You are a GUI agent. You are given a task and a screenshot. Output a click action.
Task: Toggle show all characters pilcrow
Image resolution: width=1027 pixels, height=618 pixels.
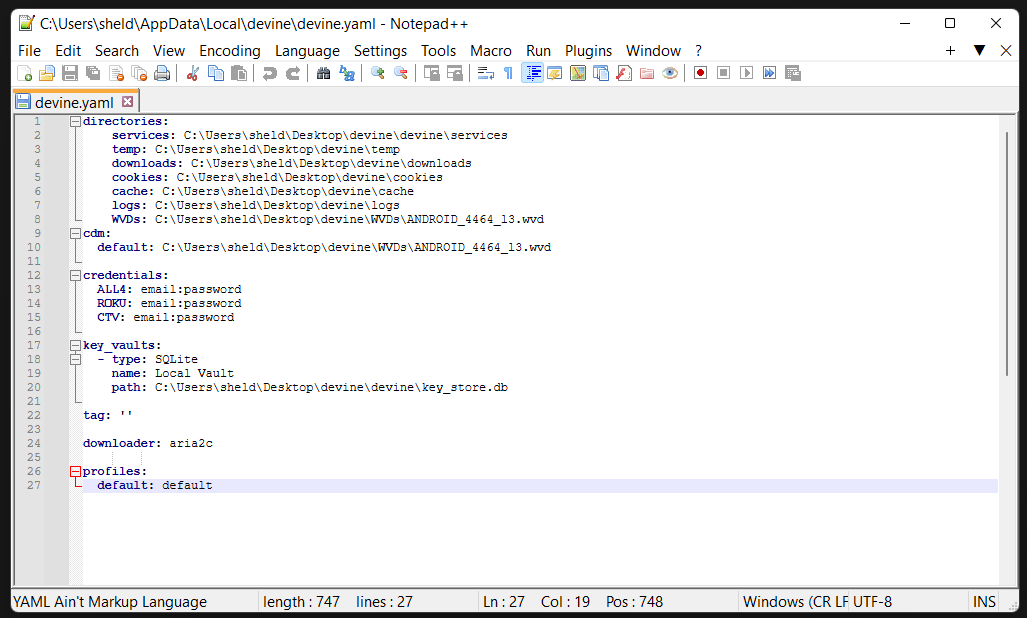click(x=508, y=73)
